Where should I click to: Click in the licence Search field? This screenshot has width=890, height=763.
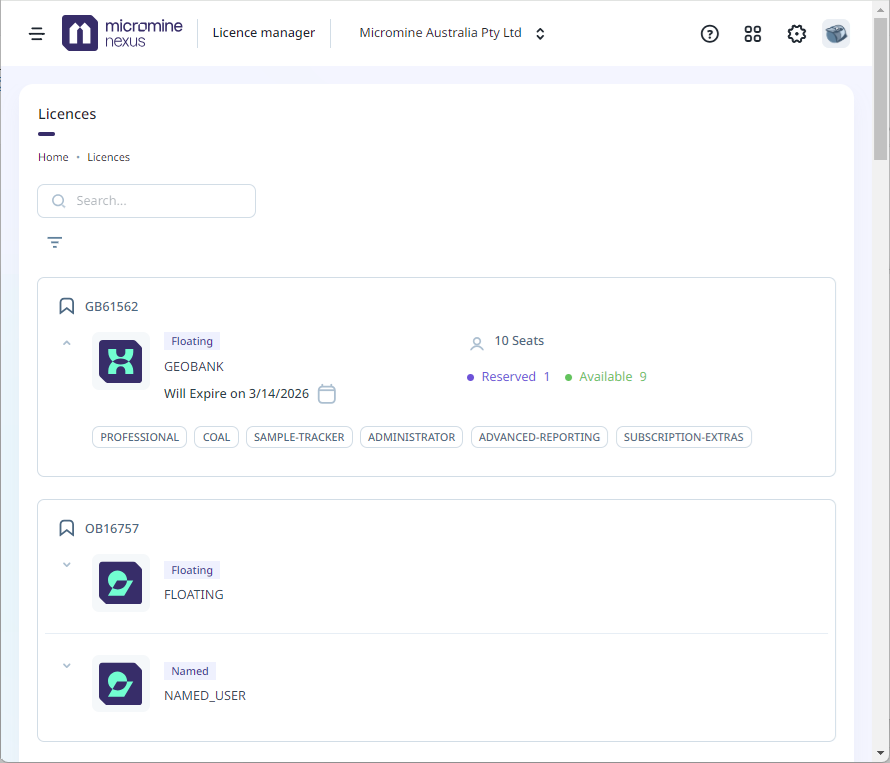(160, 201)
